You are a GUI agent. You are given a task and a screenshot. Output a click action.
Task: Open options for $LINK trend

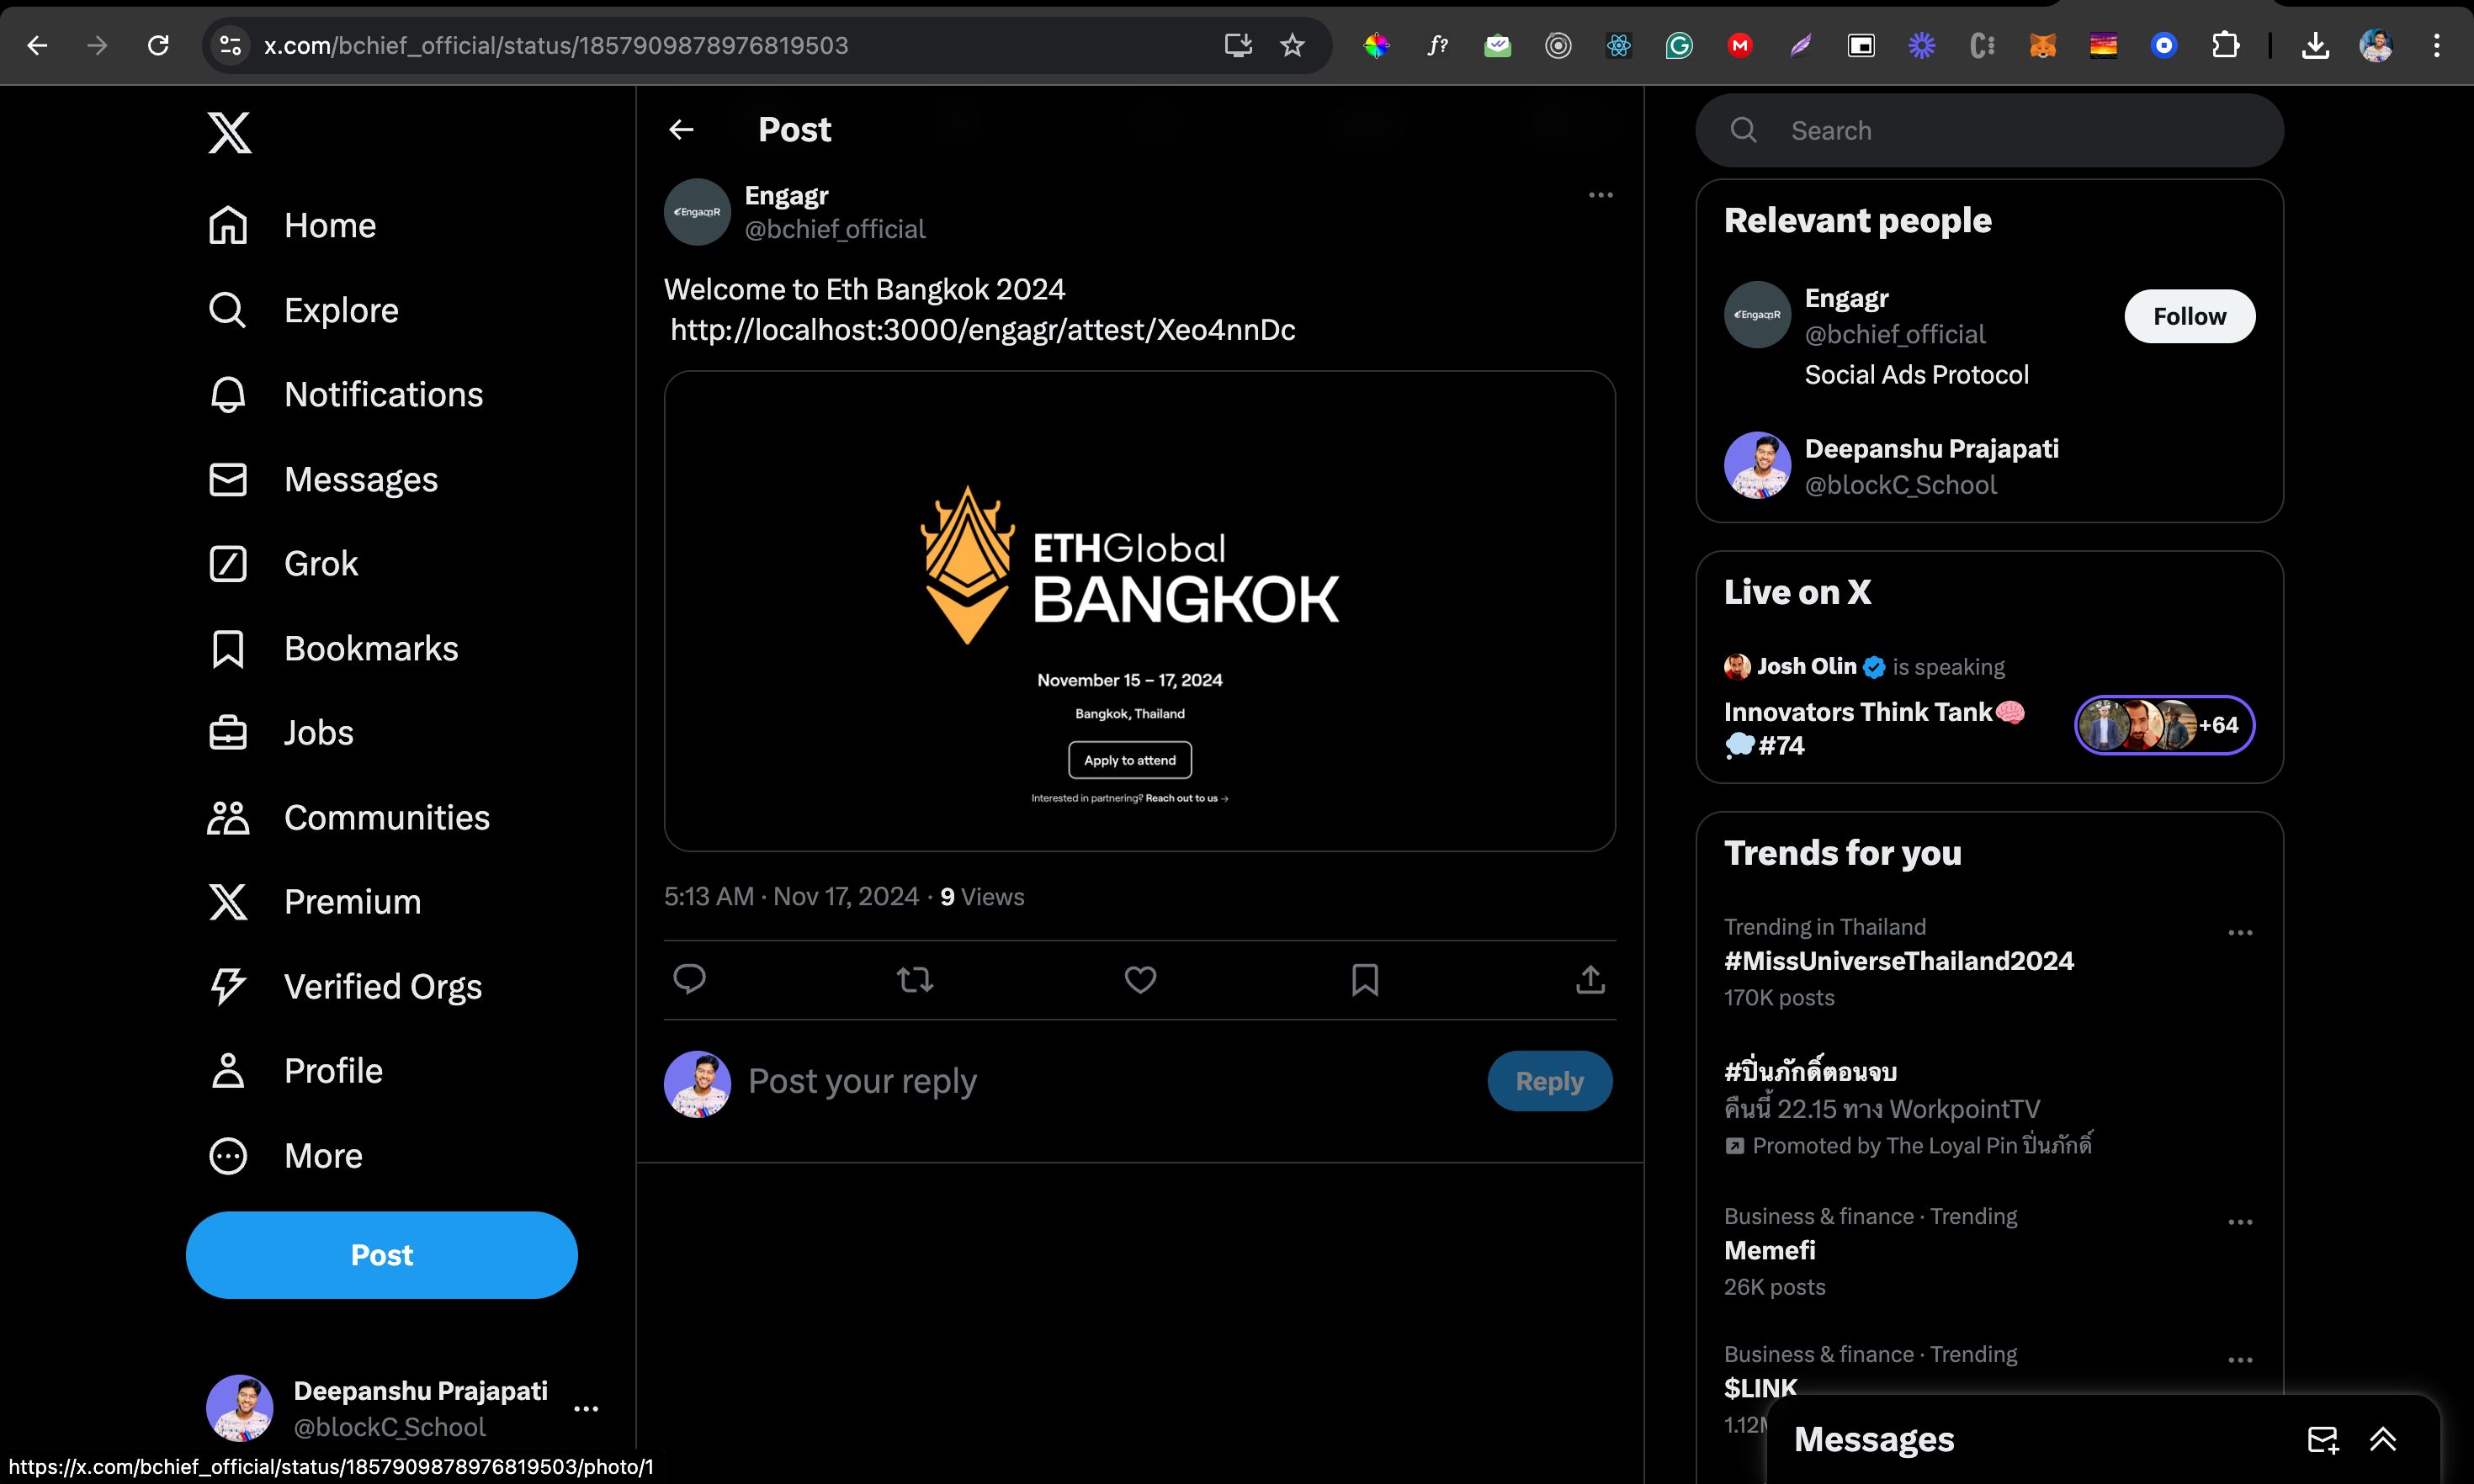2240,1361
